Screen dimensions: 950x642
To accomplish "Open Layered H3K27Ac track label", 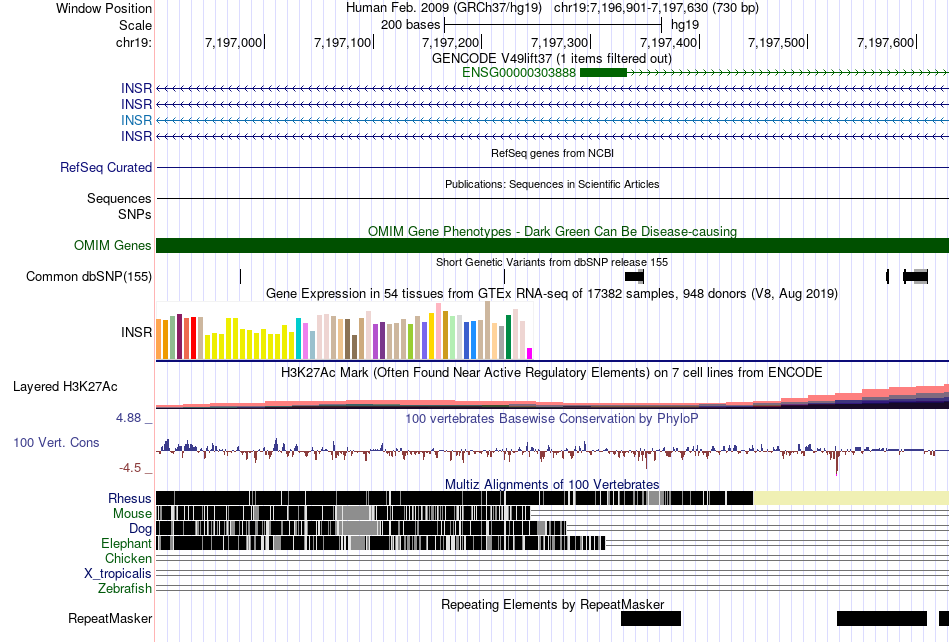I will 65,386.
